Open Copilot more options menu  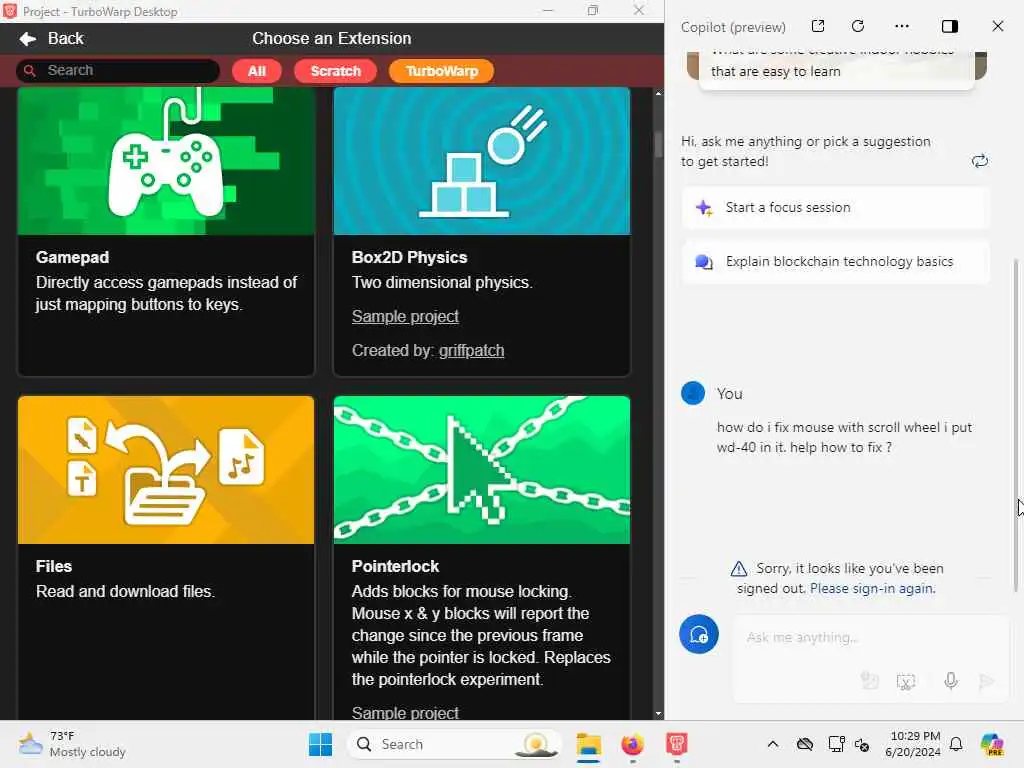pyautogui.click(x=902, y=26)
